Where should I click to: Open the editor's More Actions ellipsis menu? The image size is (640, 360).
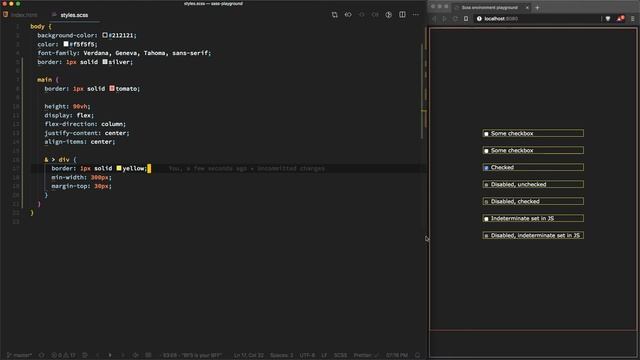point(416,15)
